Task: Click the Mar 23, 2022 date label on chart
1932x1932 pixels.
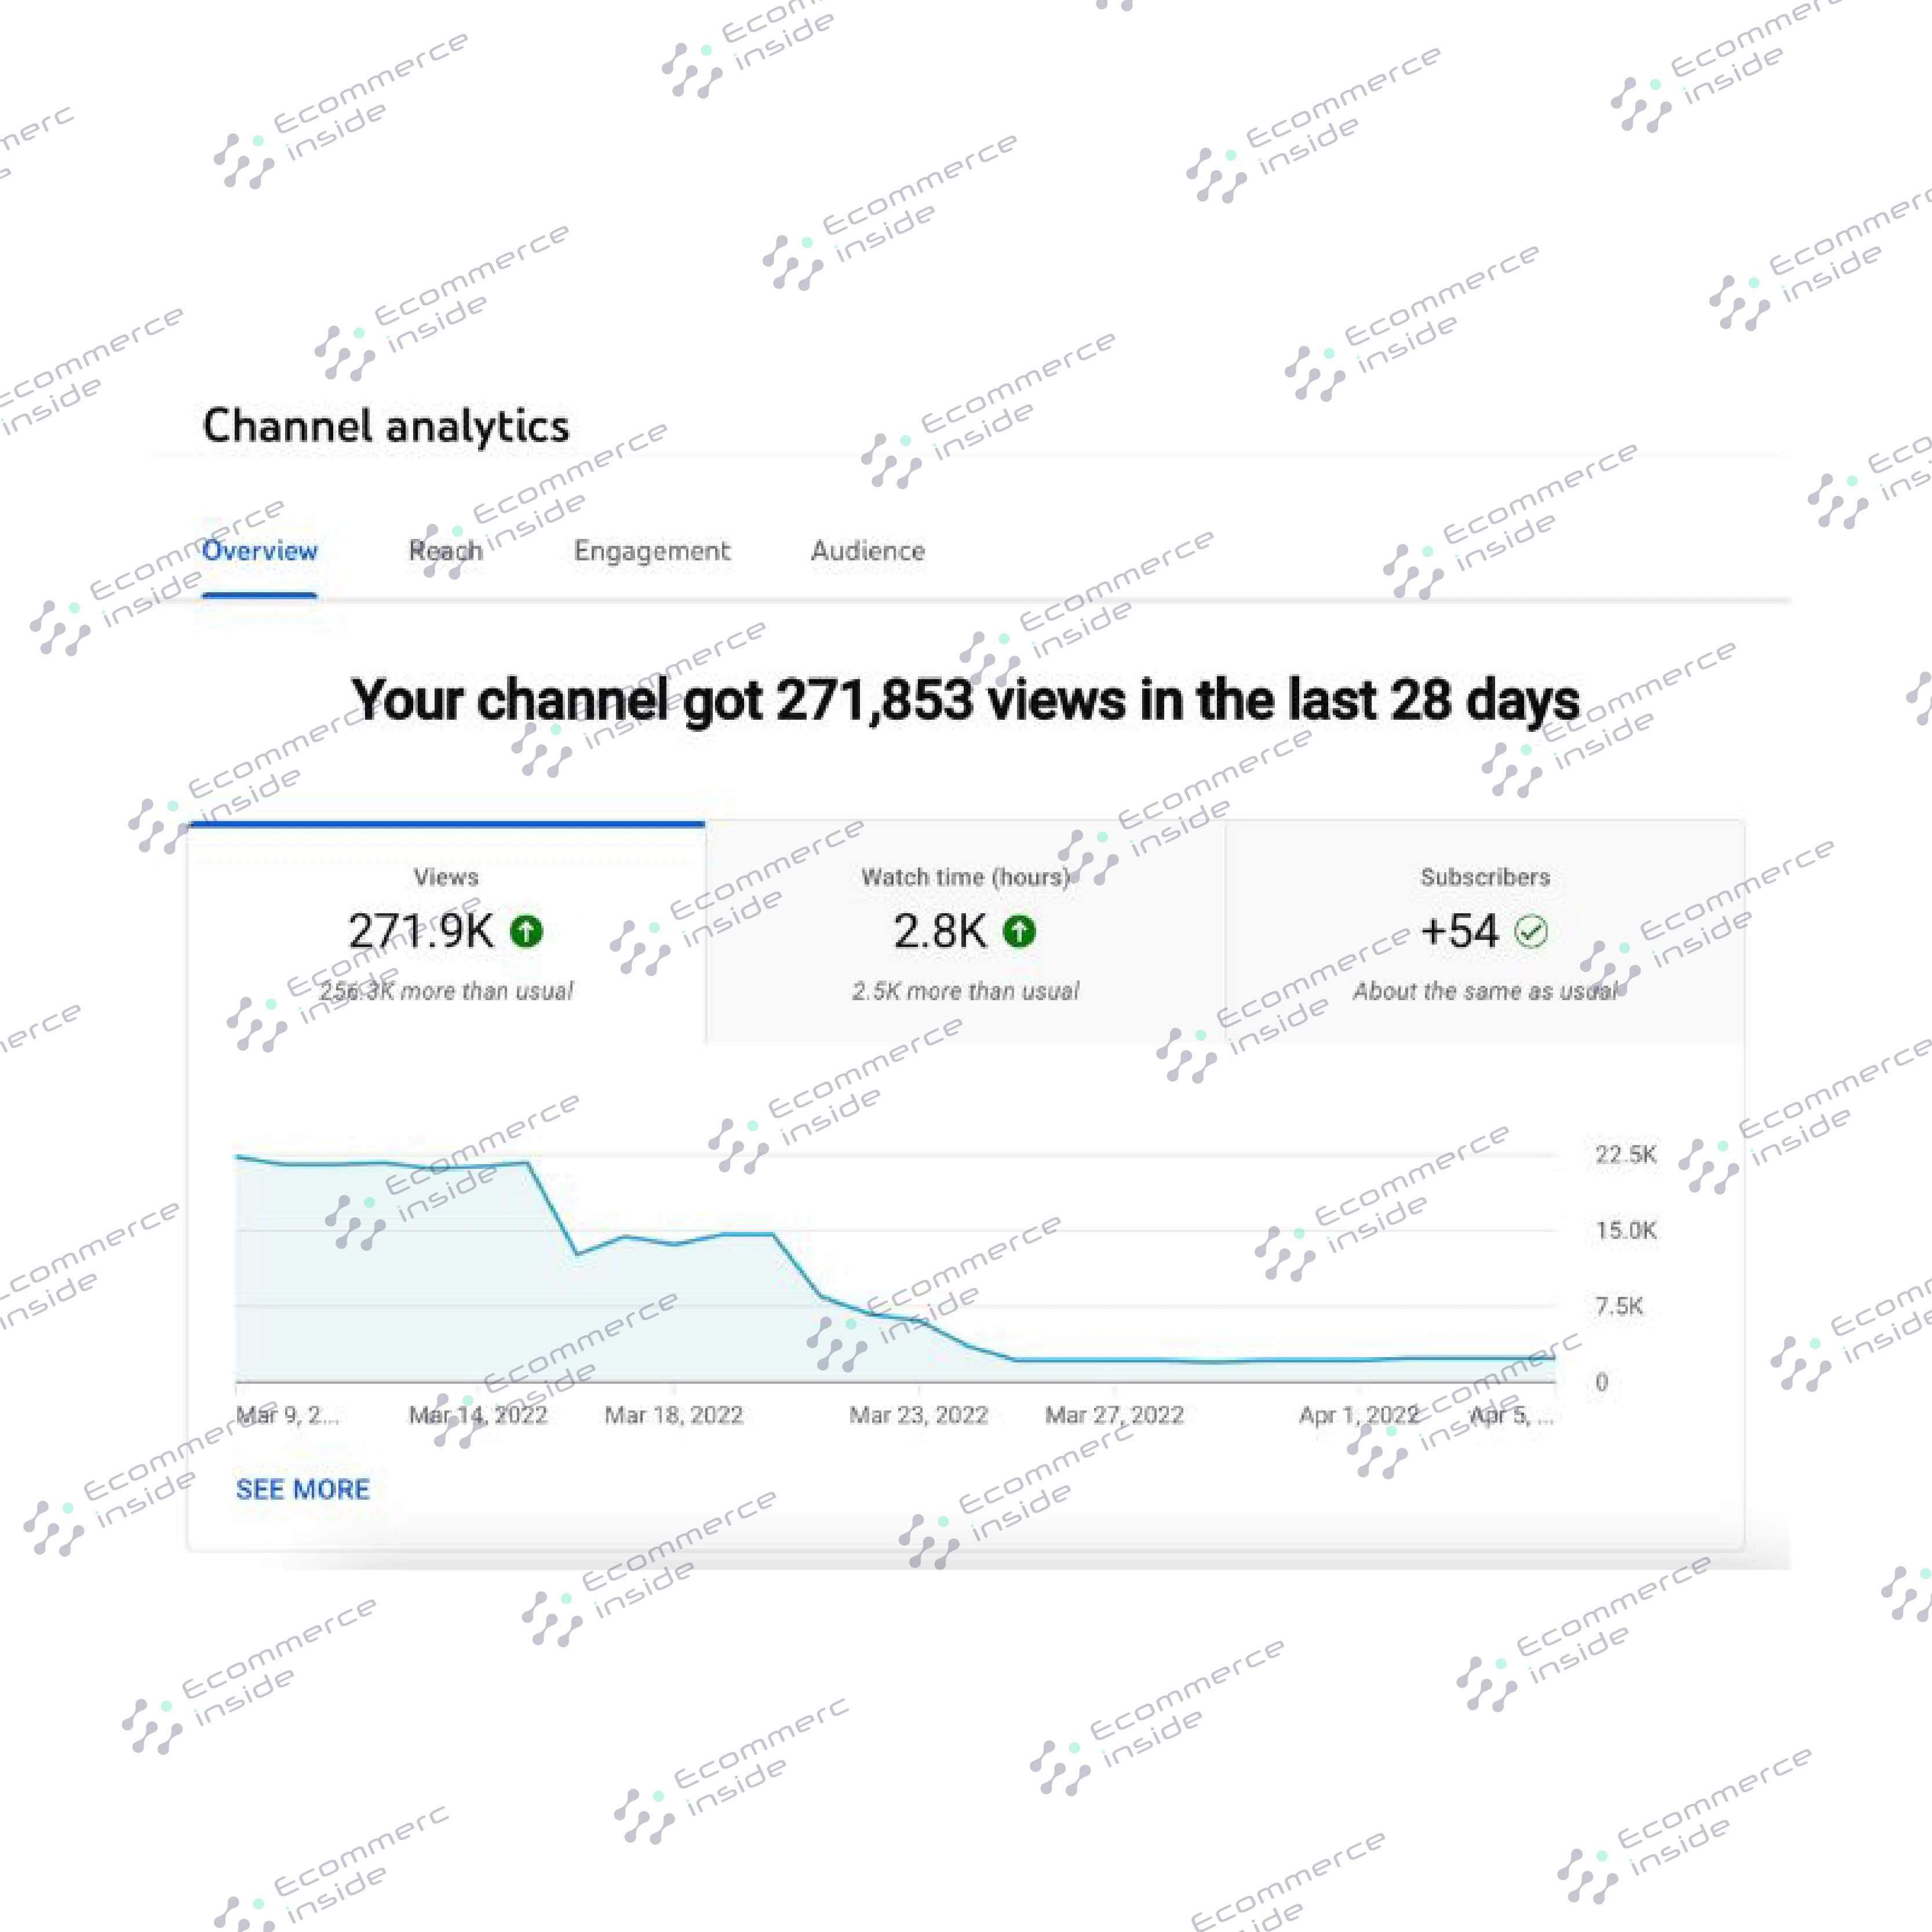Action: coord(919,1415)
